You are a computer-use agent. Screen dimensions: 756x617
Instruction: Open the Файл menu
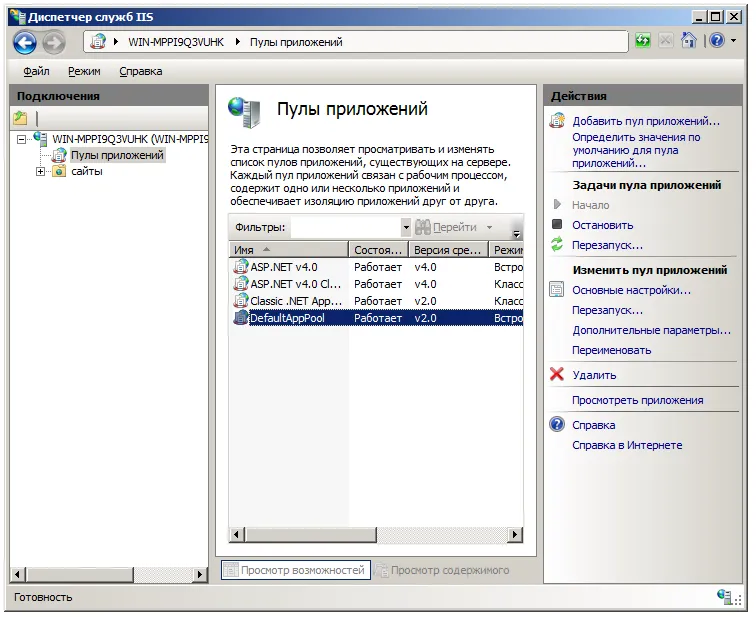(36, 71)
